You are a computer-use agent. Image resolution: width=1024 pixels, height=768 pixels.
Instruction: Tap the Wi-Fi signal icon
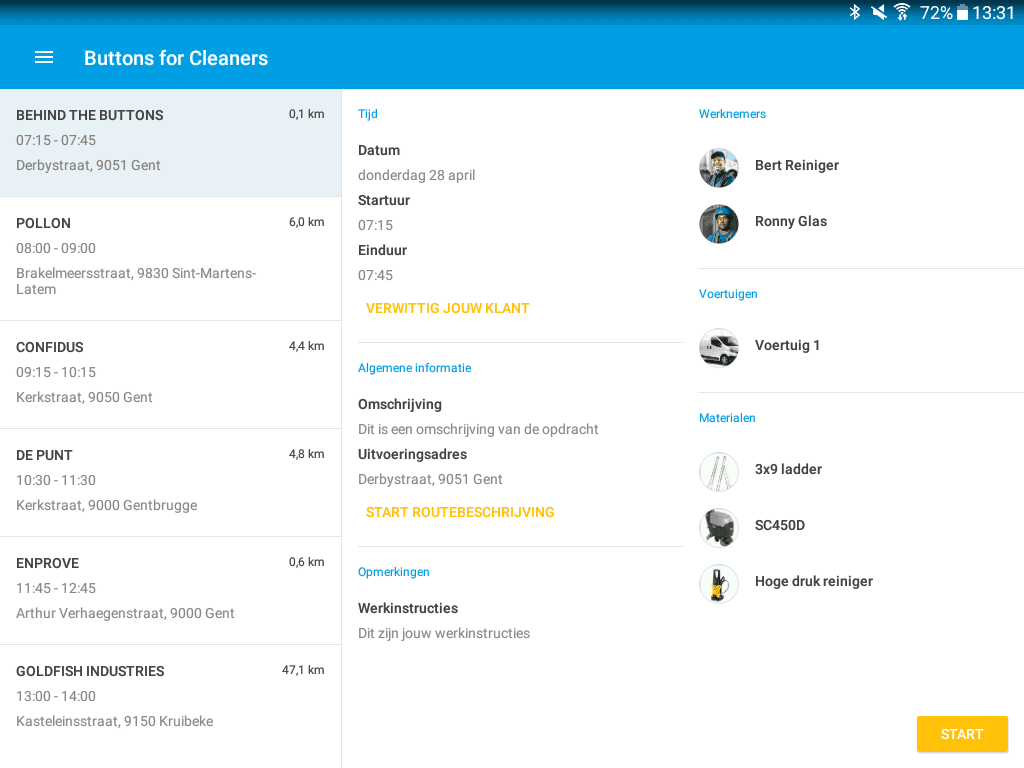902,12
